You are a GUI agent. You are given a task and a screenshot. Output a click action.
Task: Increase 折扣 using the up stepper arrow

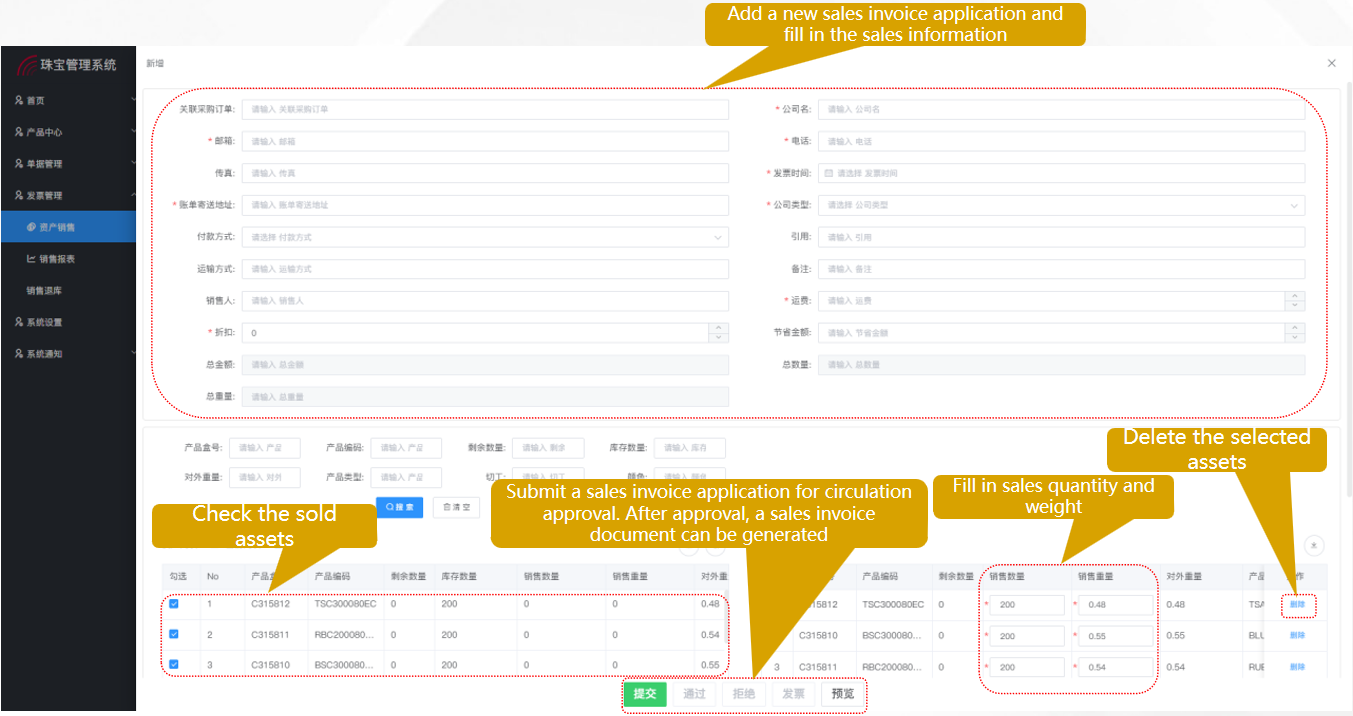click(718, 328)
